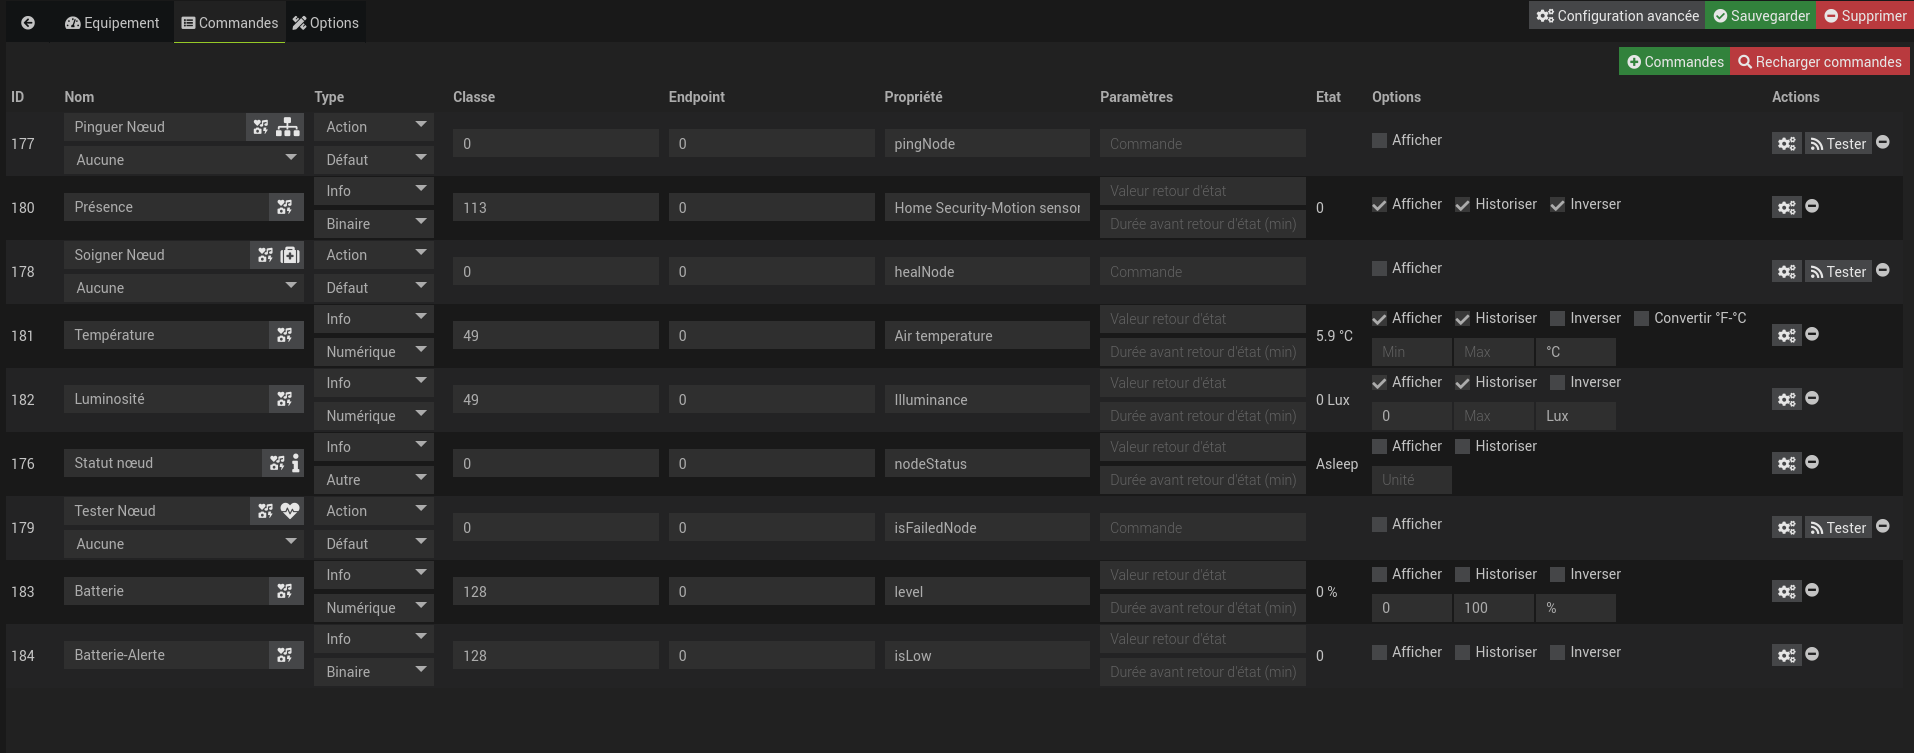Delete the Batterie-Alerte command via minus icon
The height and width of the screenshot is (753, 1914).
click(x=1812, y=654)
